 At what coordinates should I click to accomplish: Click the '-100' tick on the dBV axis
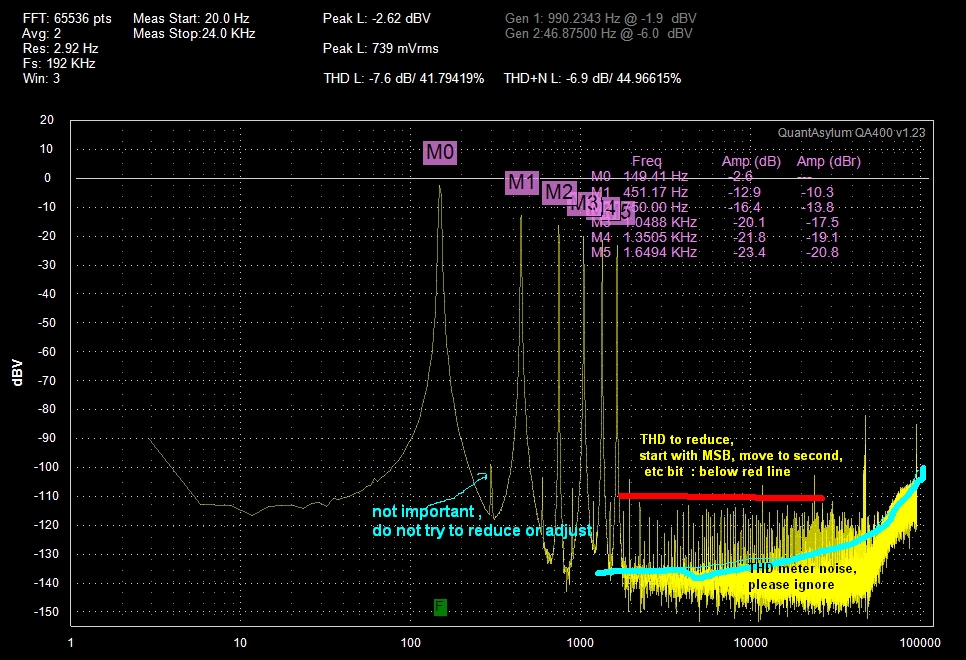point(46,467)
